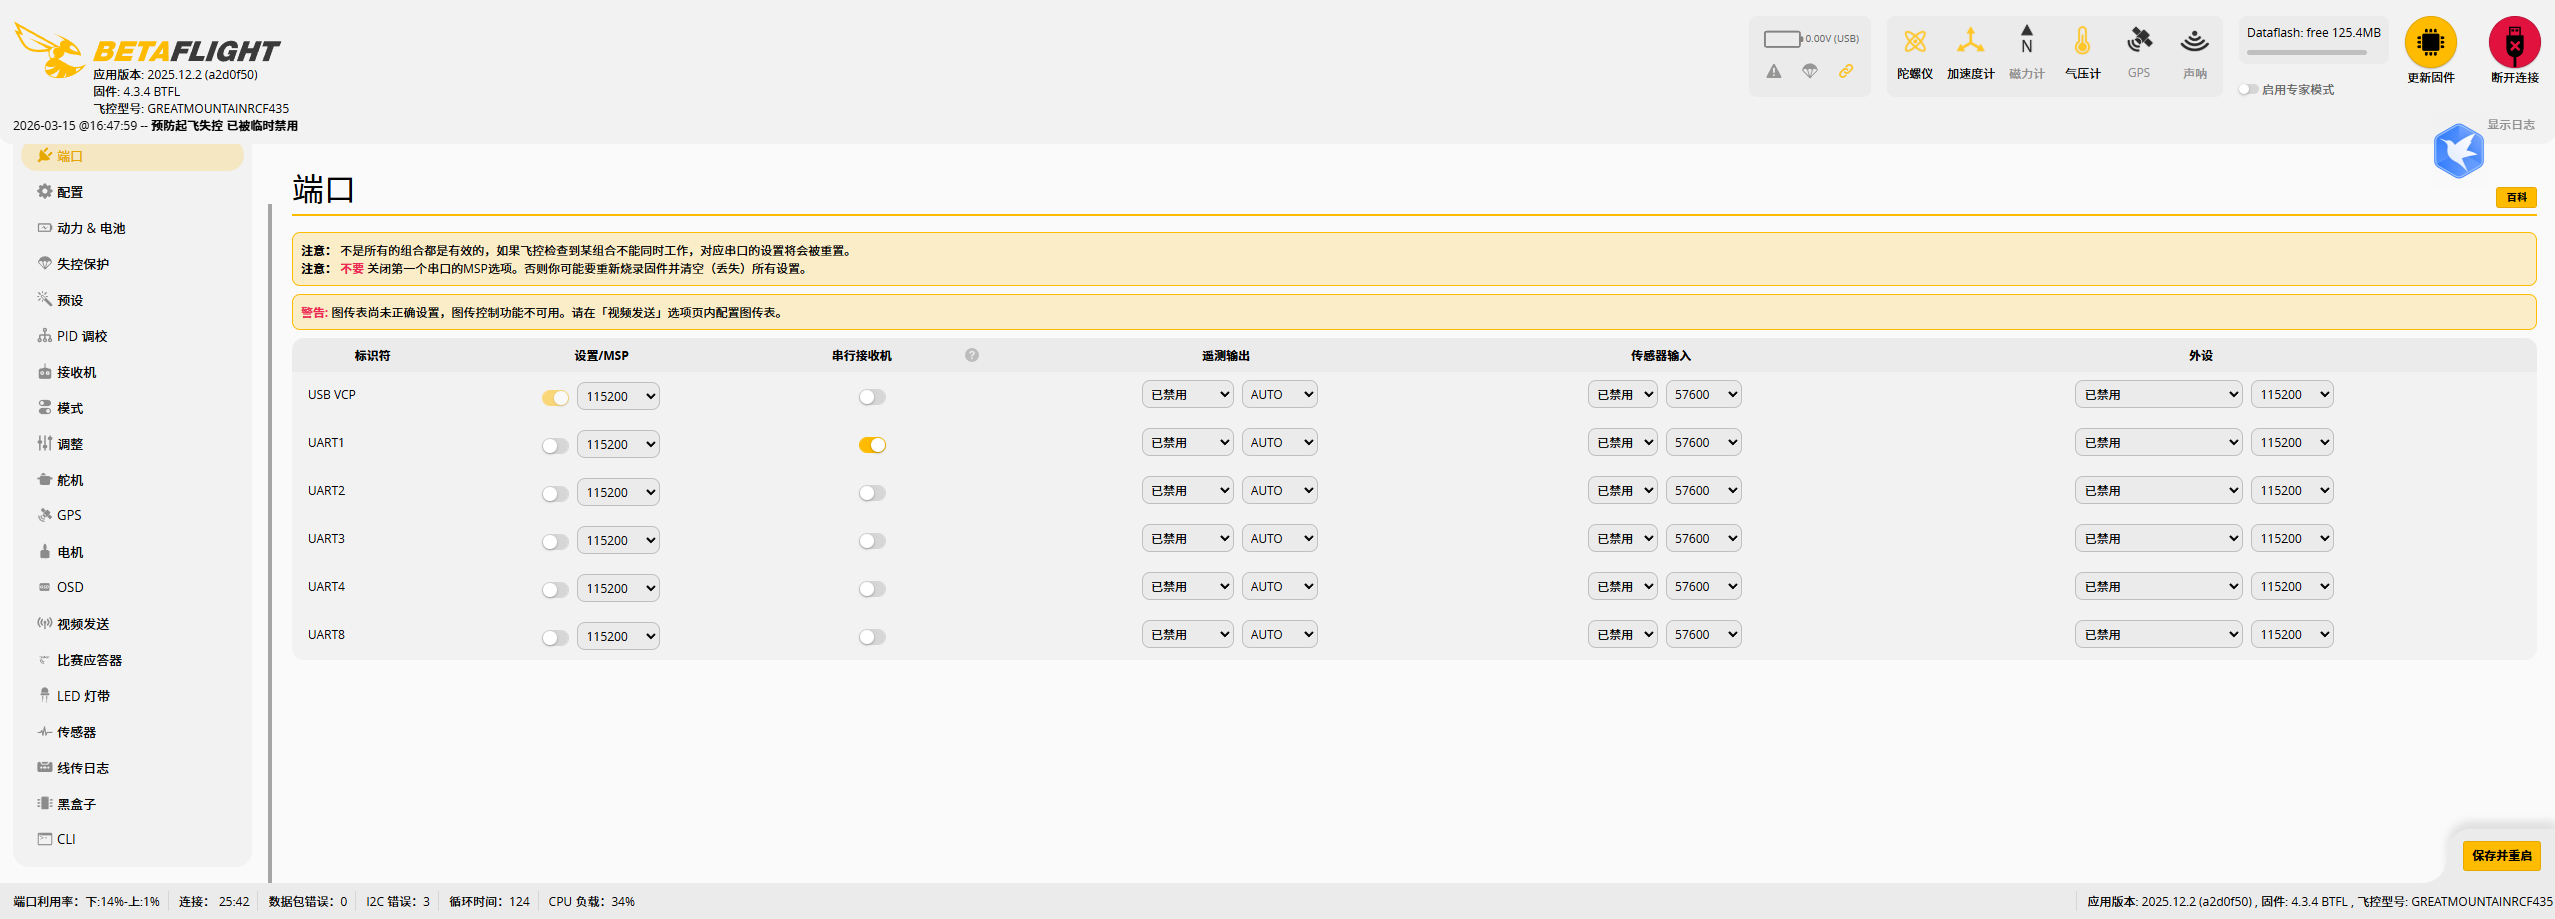Click the sonar (声呐) sensor icon
This screenshot has height=919, width=2555.
[2195, 42]
